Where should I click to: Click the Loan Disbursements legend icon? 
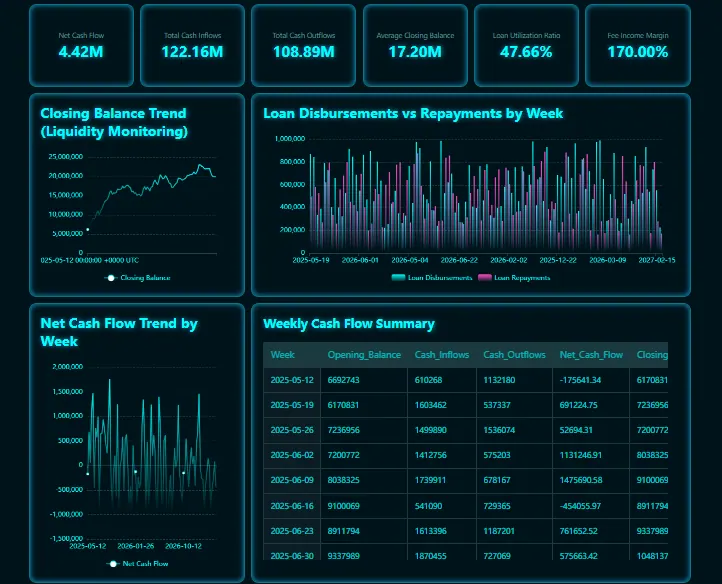coord(399,277)
